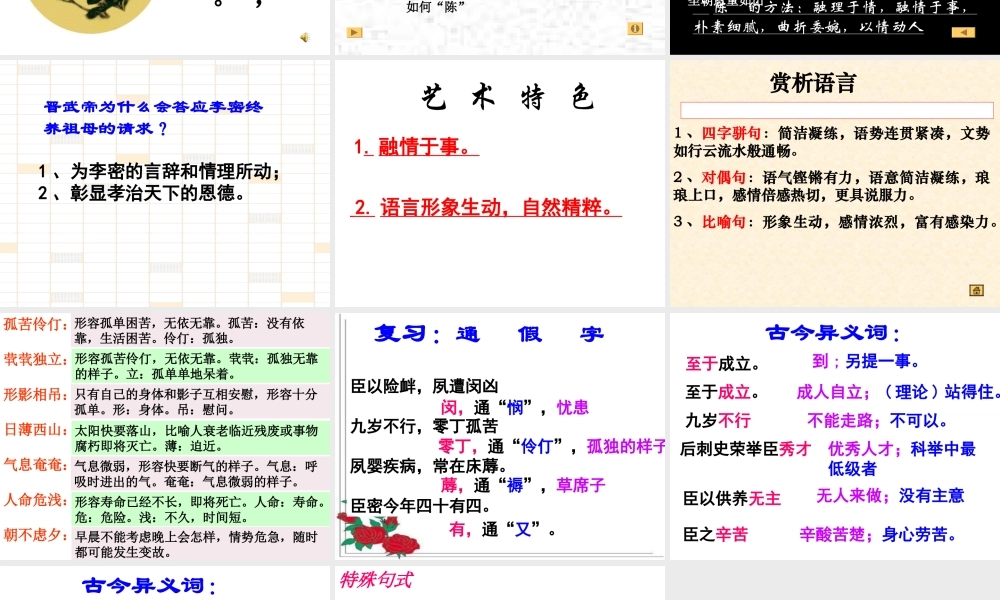Click the heading 古今异义词 on the right slide
This screenshot has height=600, width=1000.
(832, 333)
